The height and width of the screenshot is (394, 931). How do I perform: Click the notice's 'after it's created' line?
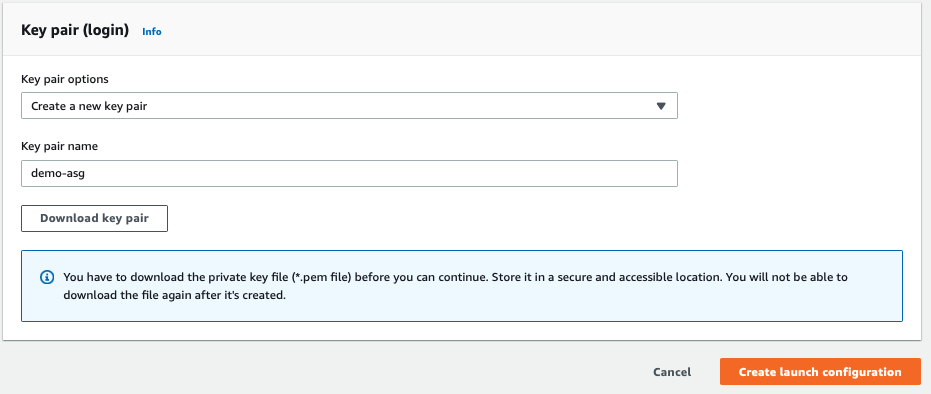[175, 294]
